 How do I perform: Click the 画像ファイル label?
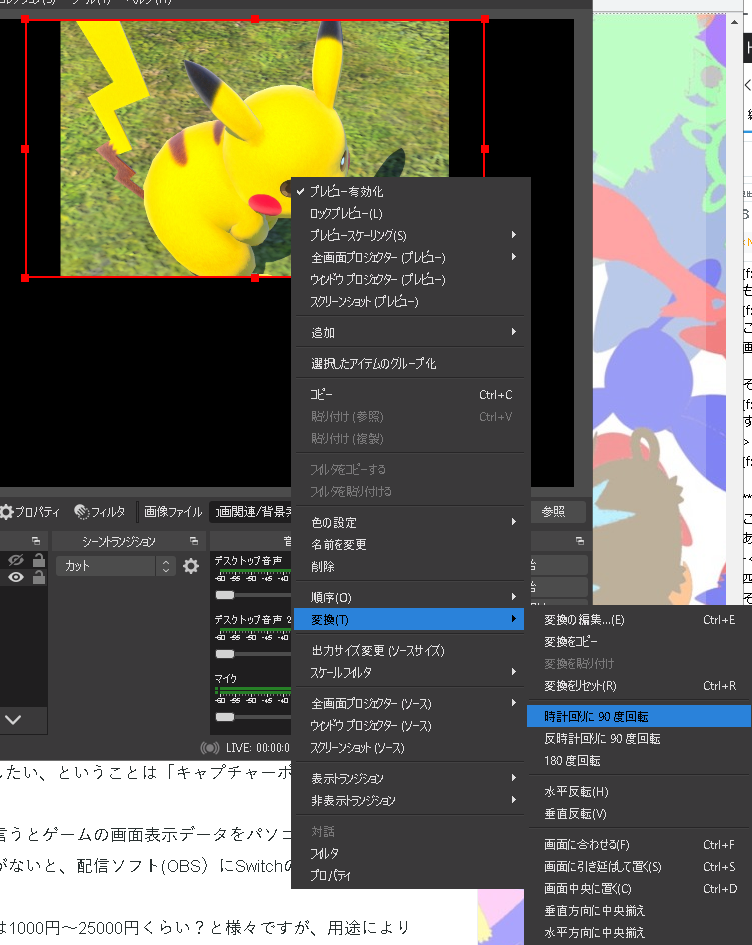[173, 512]
